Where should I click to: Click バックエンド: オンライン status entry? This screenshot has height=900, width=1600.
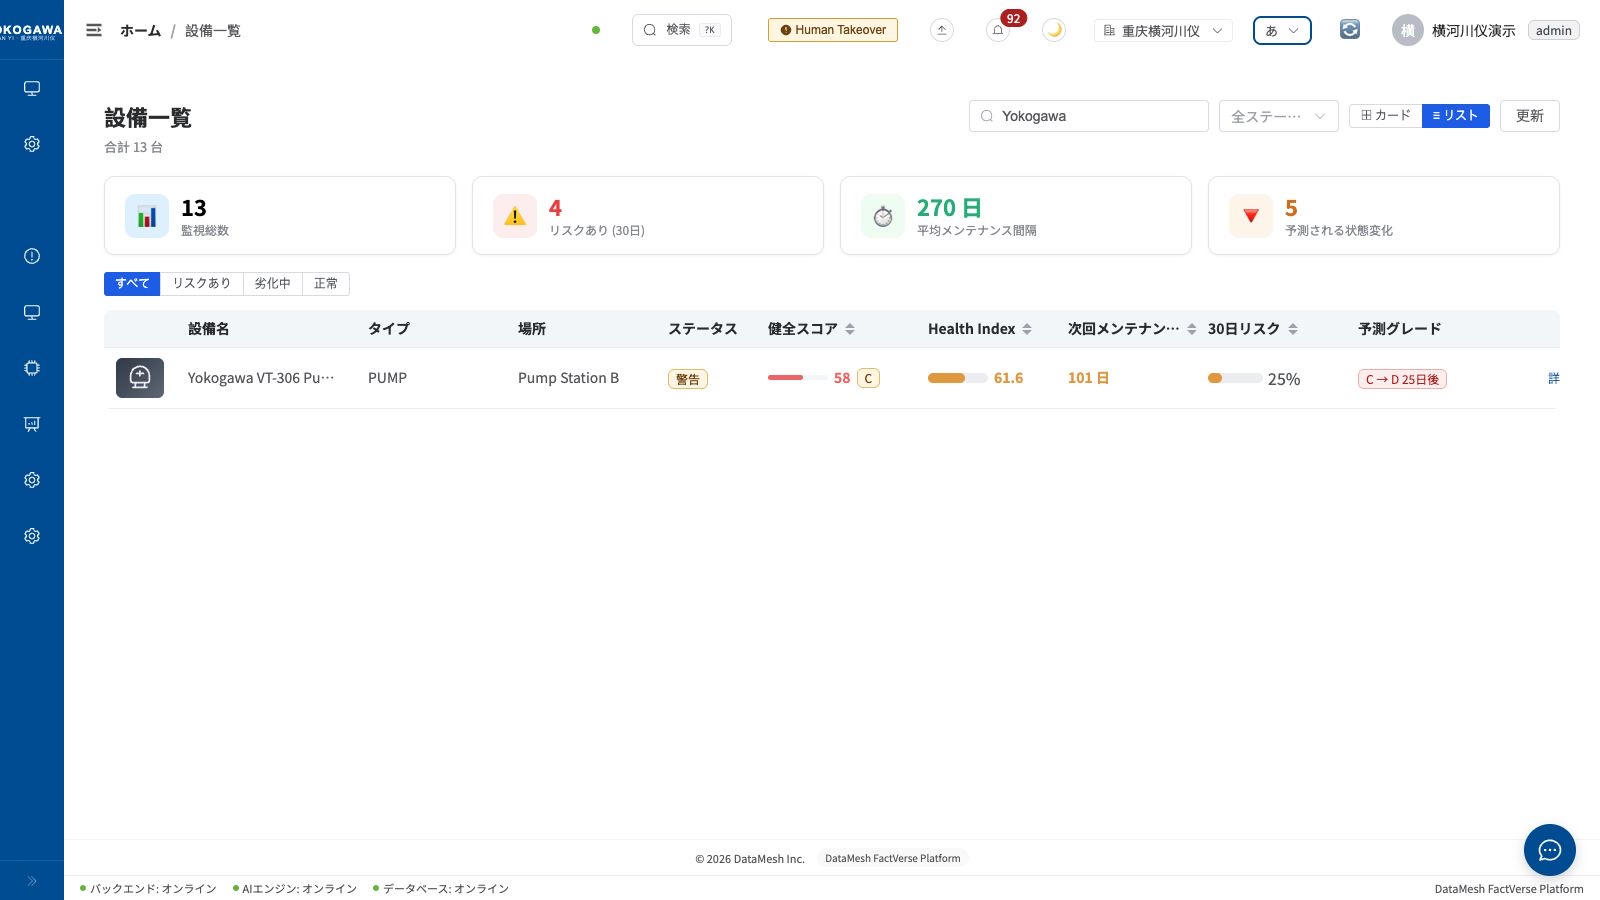click(148, 889)
